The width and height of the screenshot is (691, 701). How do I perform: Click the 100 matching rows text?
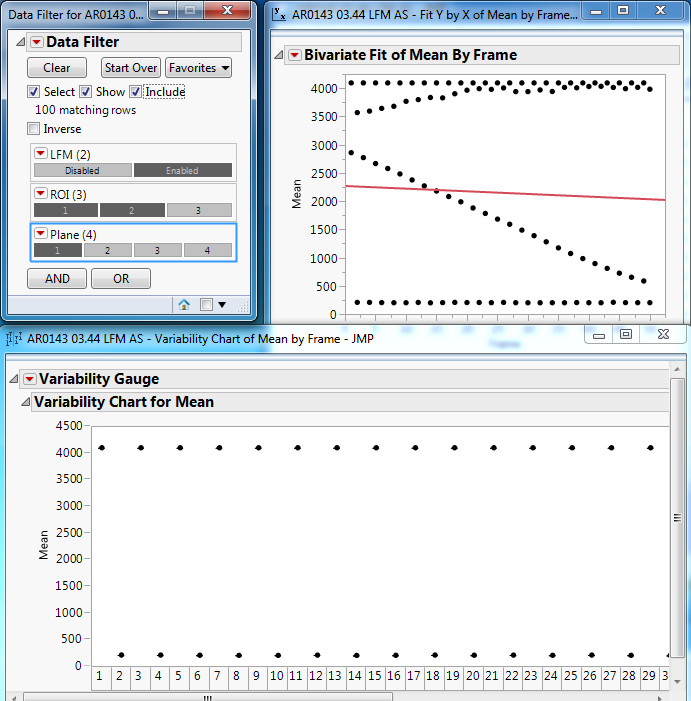(85, 110)
